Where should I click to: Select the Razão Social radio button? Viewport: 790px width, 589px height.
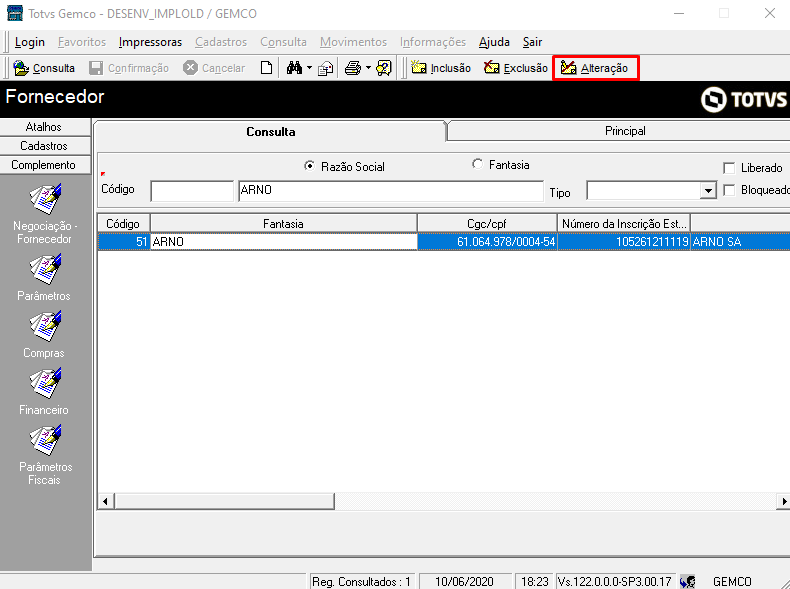coord(309,166)
